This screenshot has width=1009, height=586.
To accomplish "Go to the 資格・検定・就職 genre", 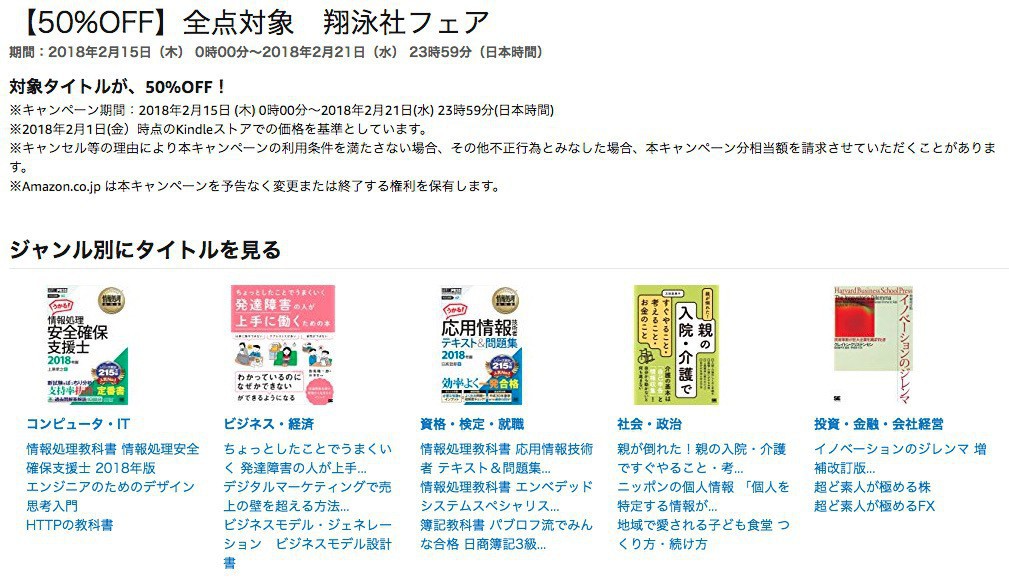I will click(472, 424).
